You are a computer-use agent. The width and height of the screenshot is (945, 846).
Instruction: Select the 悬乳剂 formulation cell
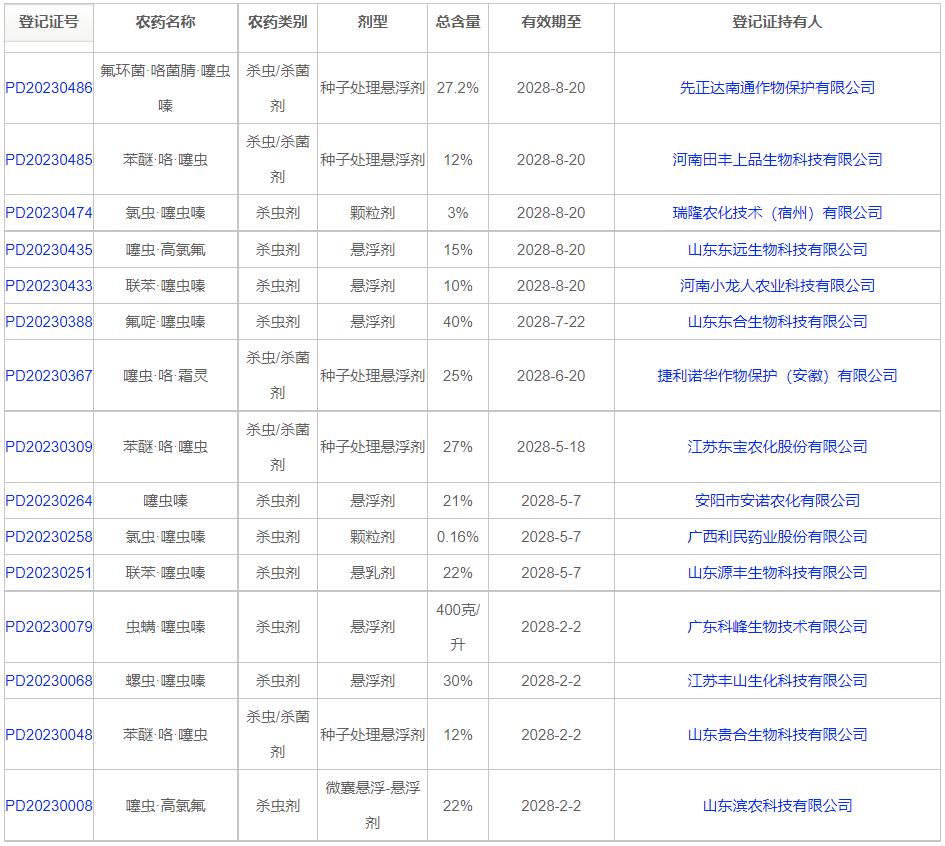click(x=372, y=572)
